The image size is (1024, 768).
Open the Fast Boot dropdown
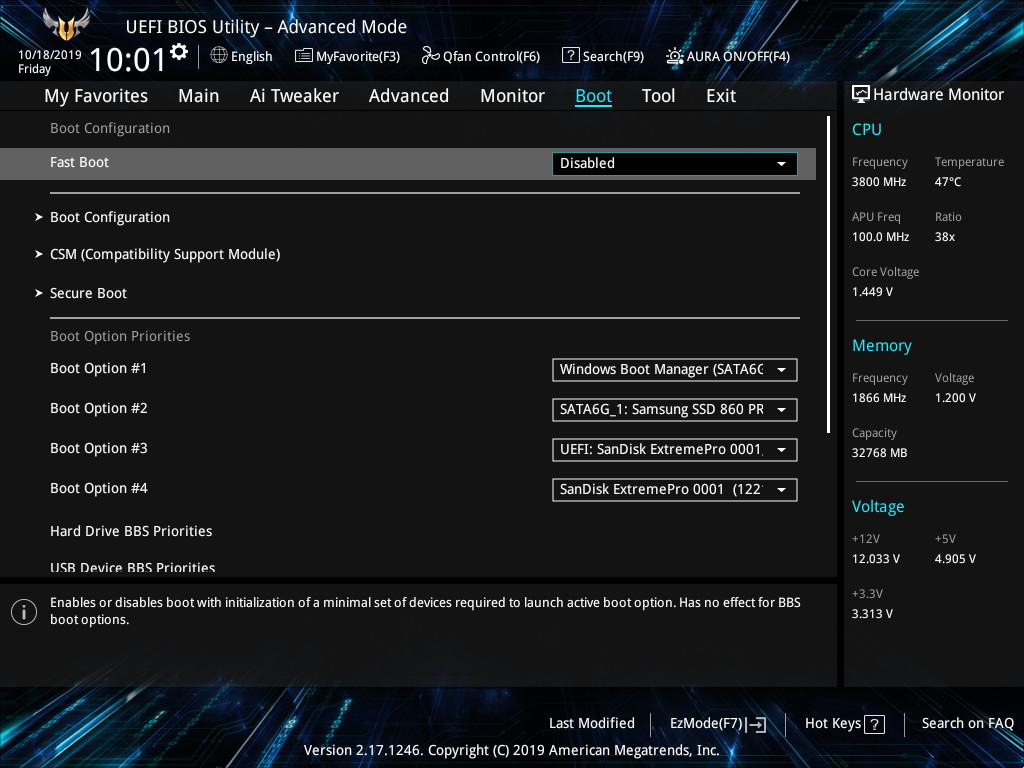pyautogui.click(x=675, y=163)
